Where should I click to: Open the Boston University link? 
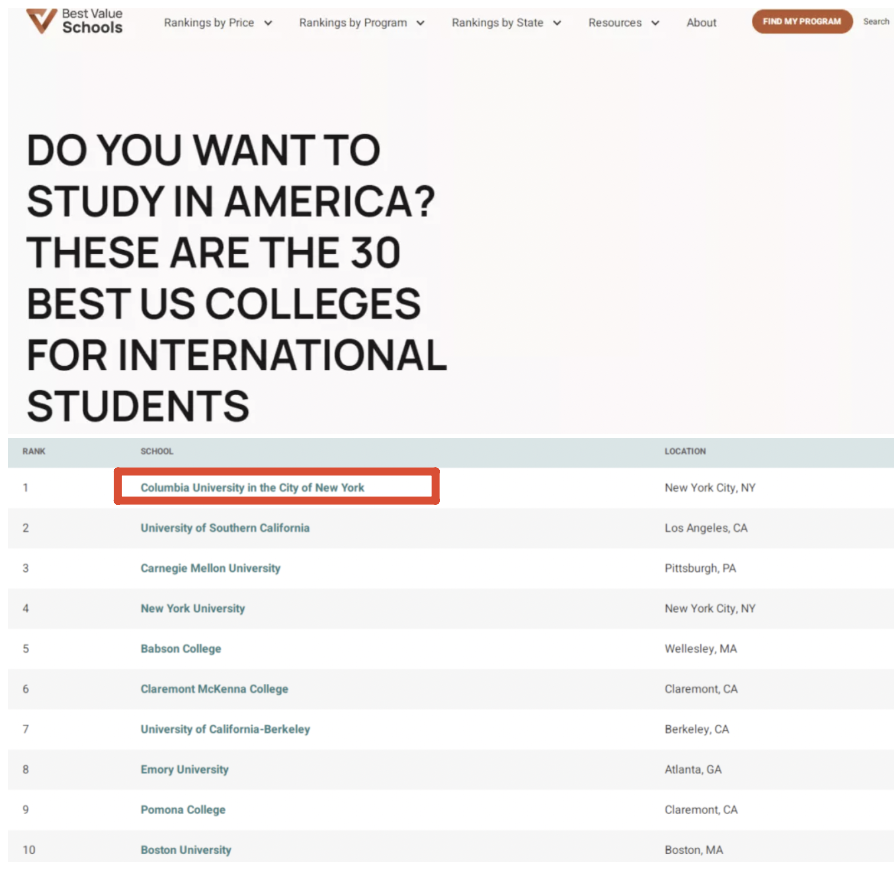point(186,850)
